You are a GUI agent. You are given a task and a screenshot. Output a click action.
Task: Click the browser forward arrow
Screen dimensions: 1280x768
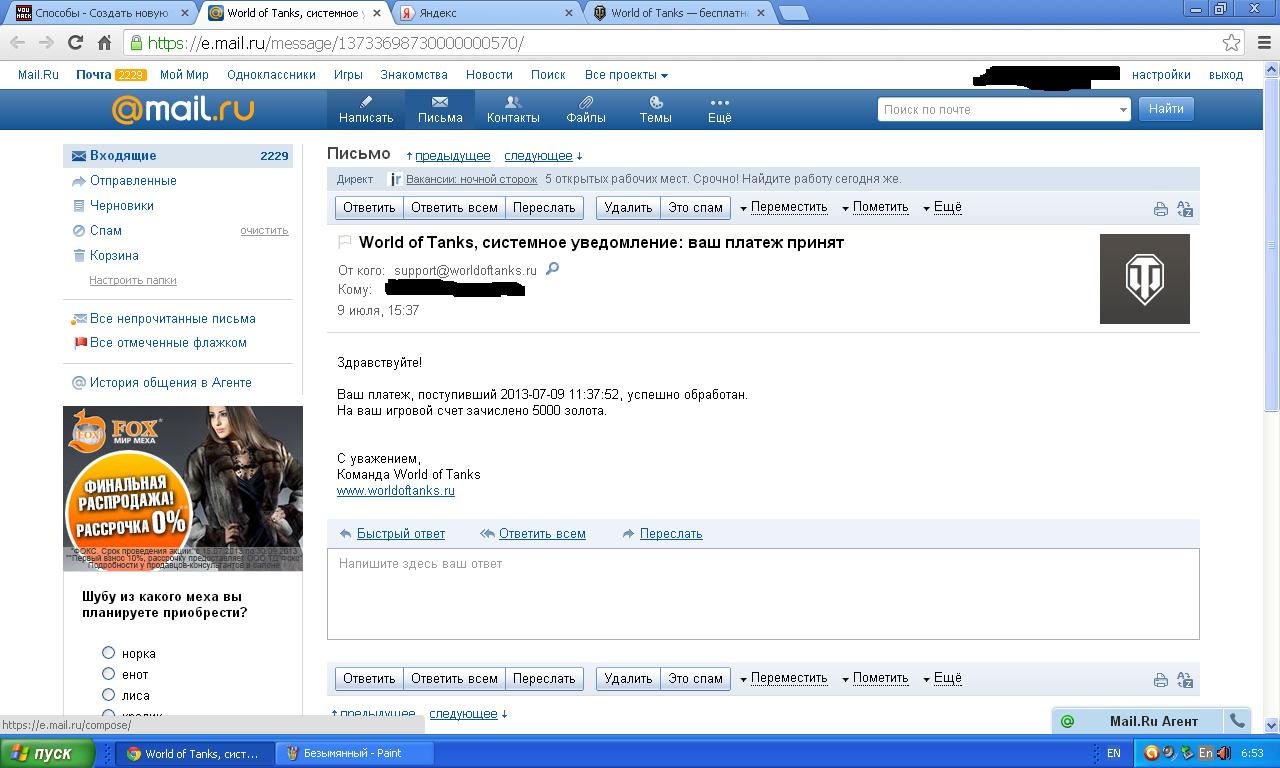[x=46, y=43]
